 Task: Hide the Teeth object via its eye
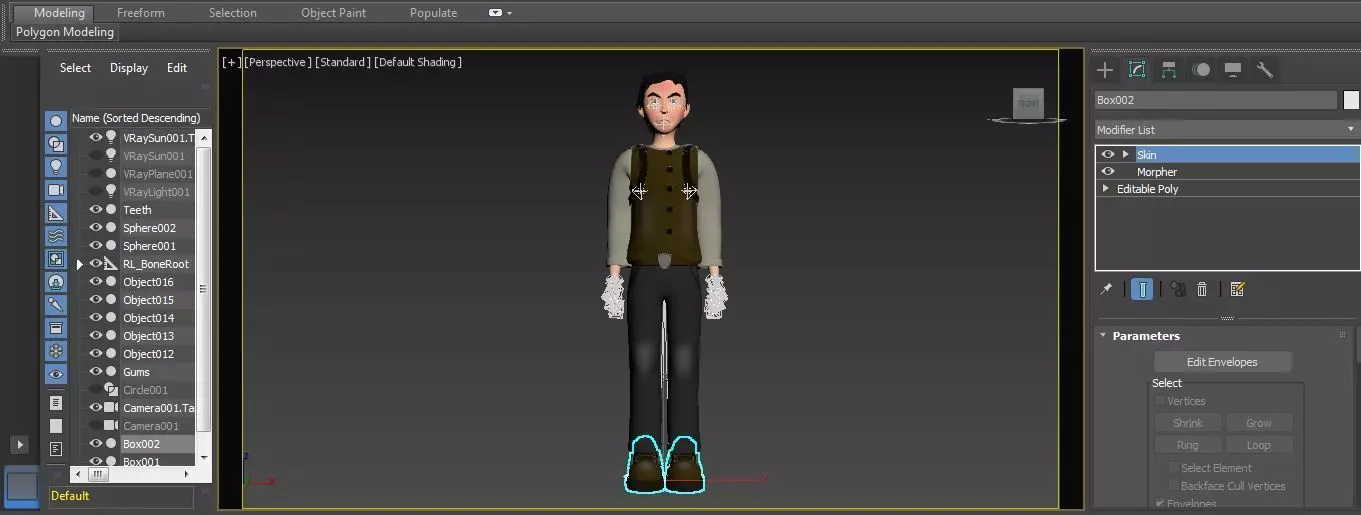point(96,210)
